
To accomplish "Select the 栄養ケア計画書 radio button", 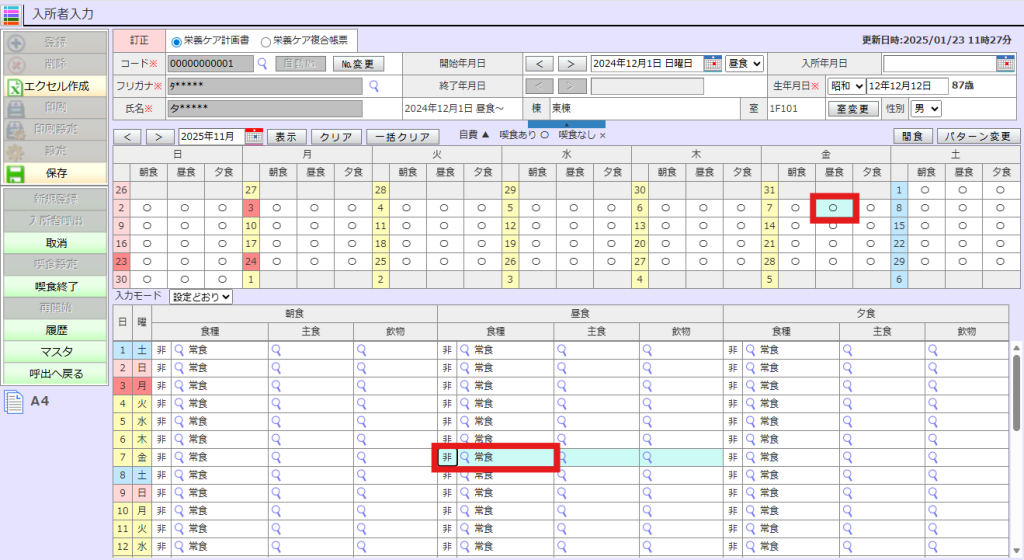I will (x=177, y=42).
